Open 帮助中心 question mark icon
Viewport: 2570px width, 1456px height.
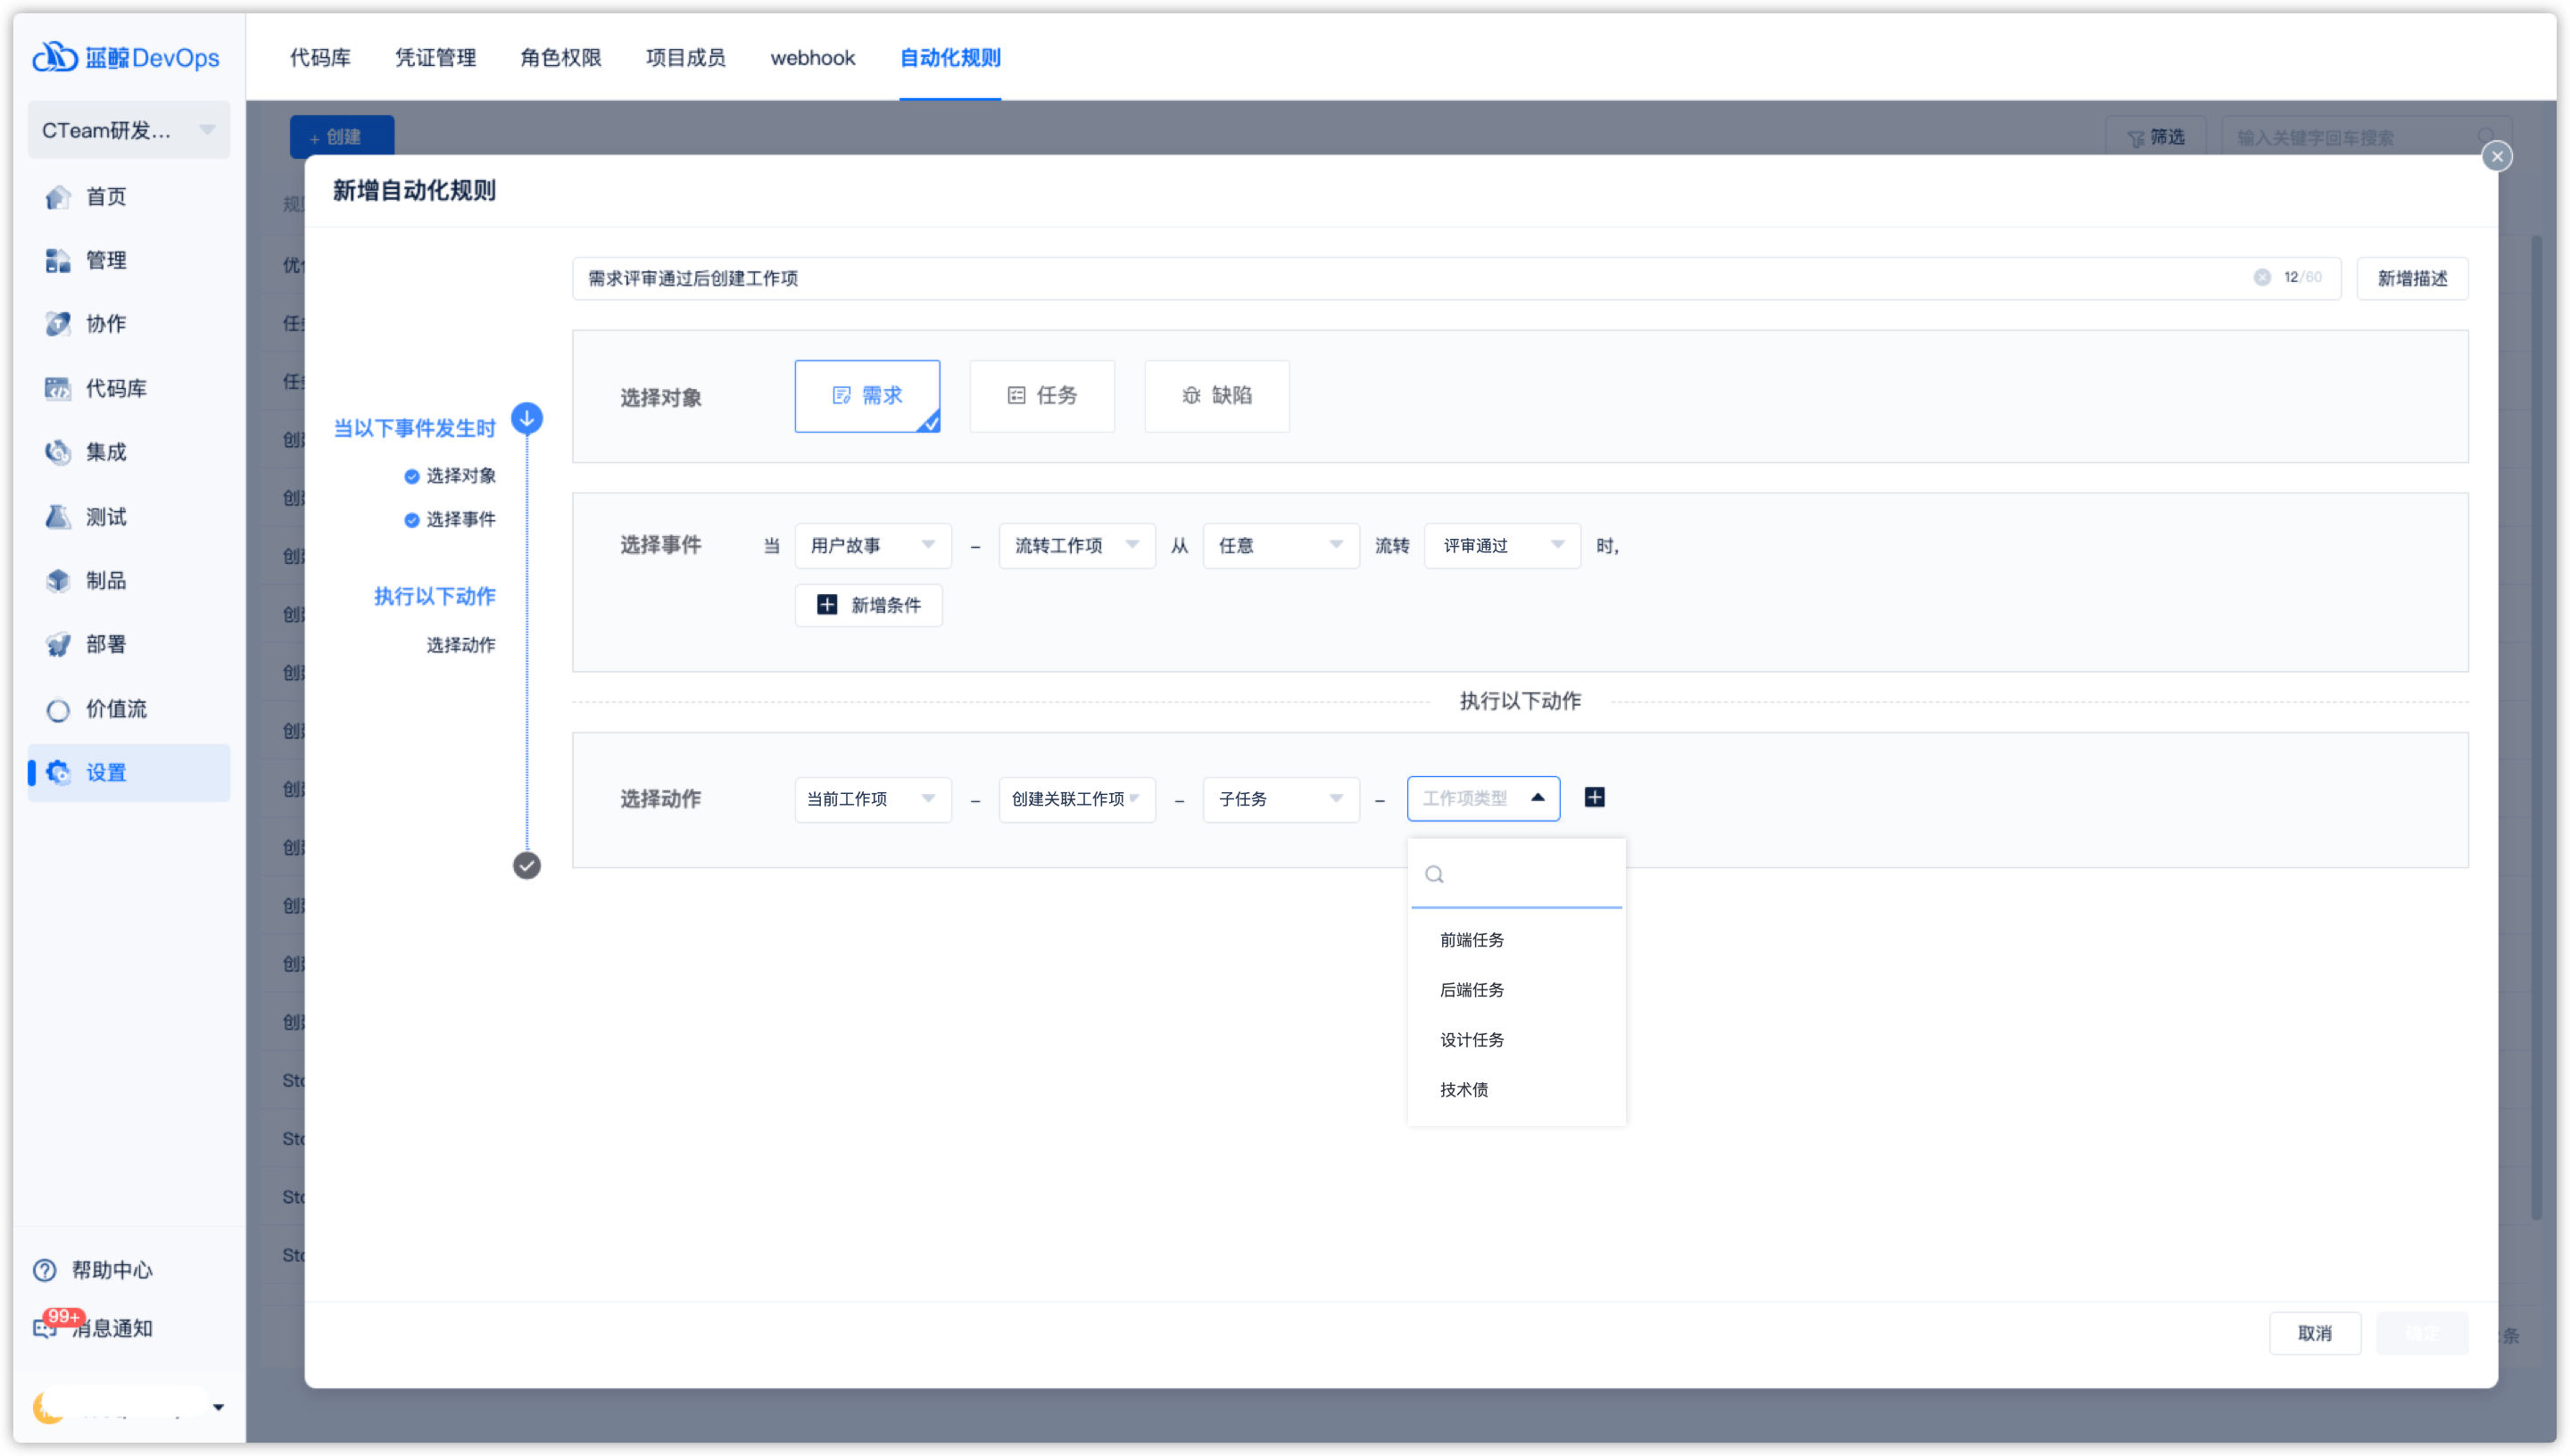pyautogui.click(x=45, y=1271)
